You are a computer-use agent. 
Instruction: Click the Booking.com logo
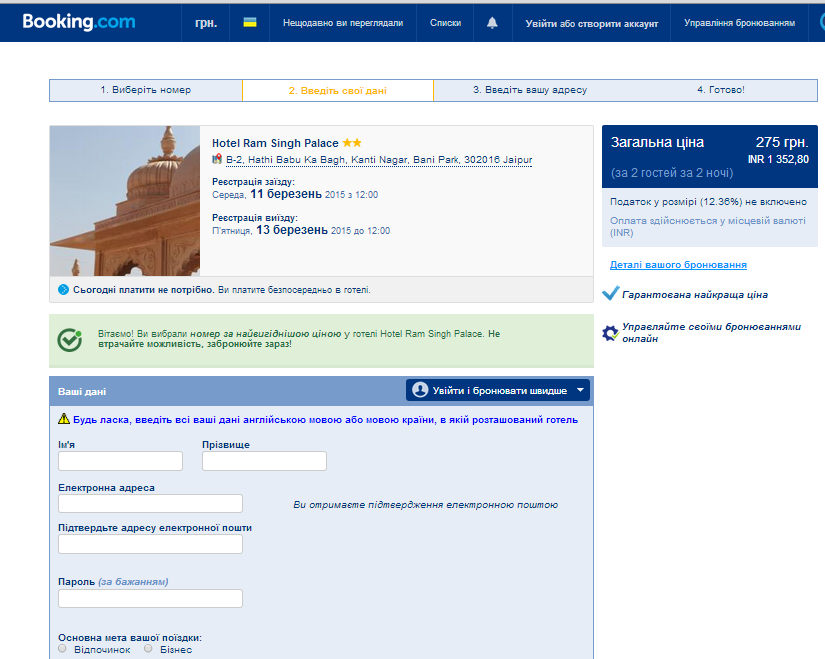point(78,22)
